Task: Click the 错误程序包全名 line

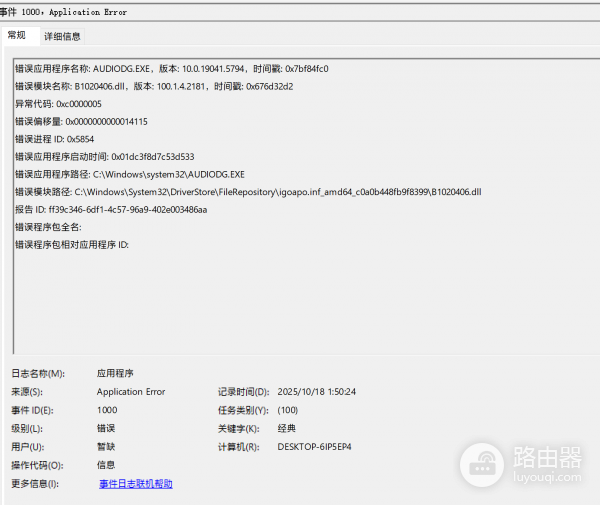Action: tap(48, 227)
